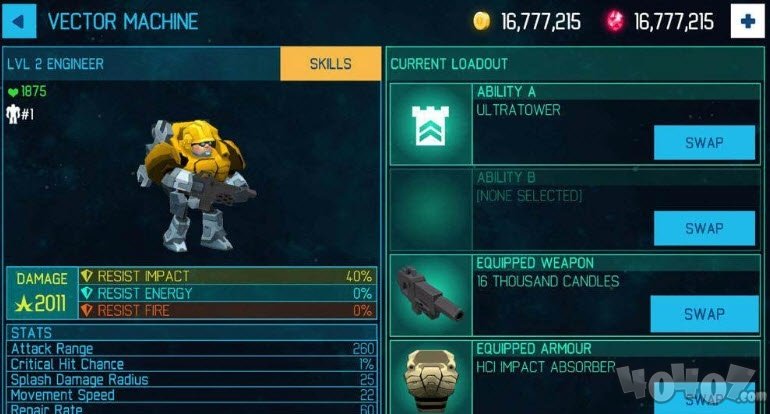Swap the equipped weapon
The height and width of the screenshot is (414, 770).
[704, 314]
